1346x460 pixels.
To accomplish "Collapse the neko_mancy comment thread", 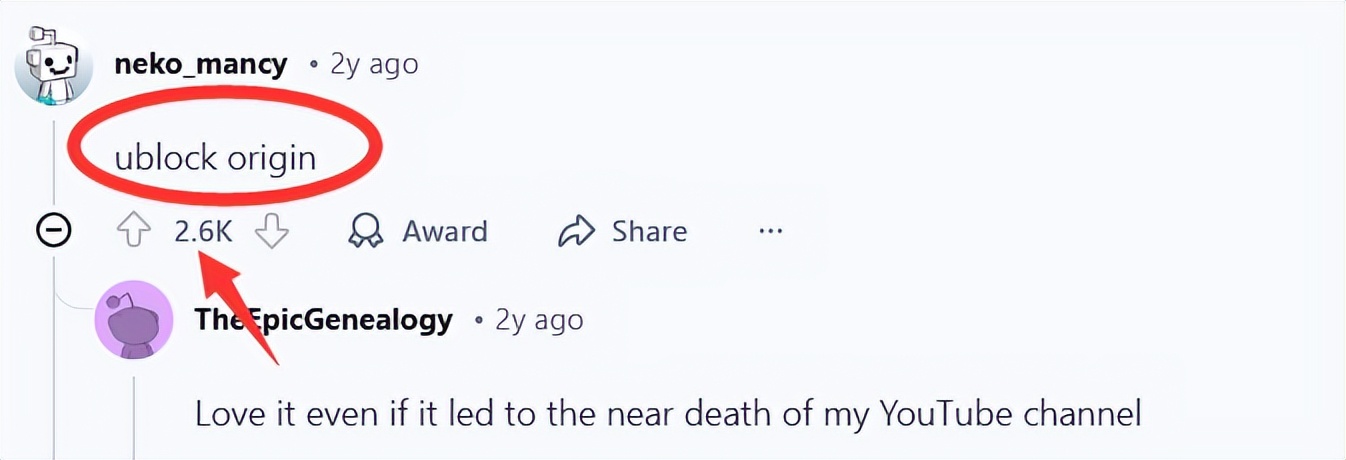I will click(x=53, y=232).
